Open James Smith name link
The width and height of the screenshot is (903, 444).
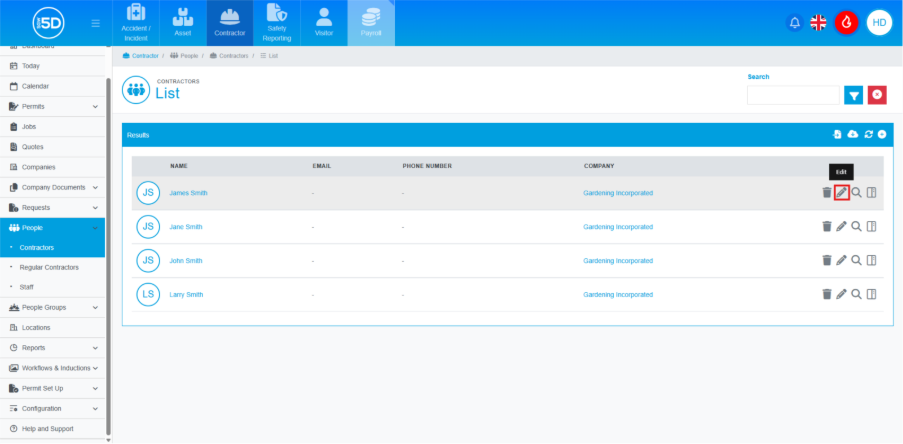[188, 193]
